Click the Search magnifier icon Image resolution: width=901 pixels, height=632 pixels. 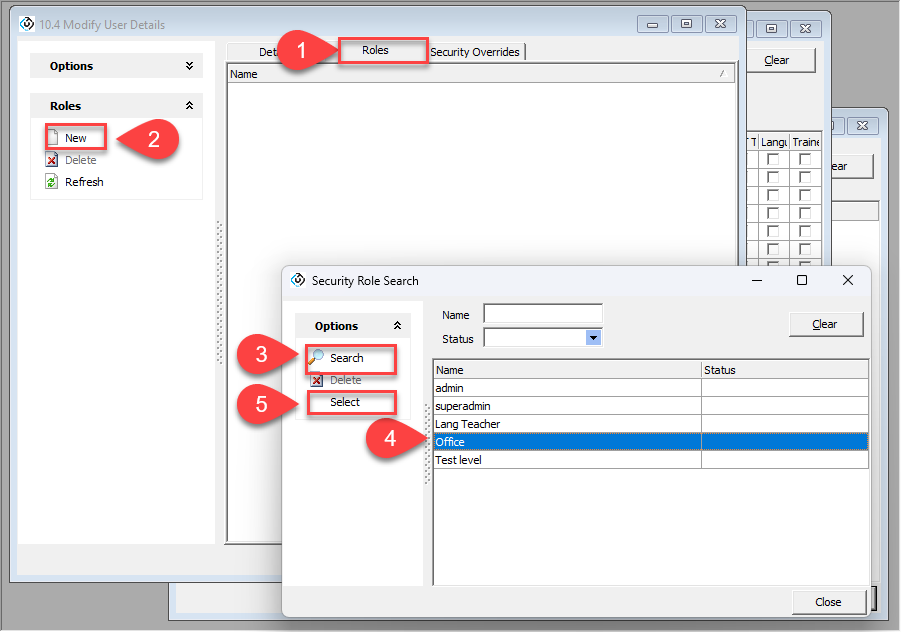pos(317,357)
